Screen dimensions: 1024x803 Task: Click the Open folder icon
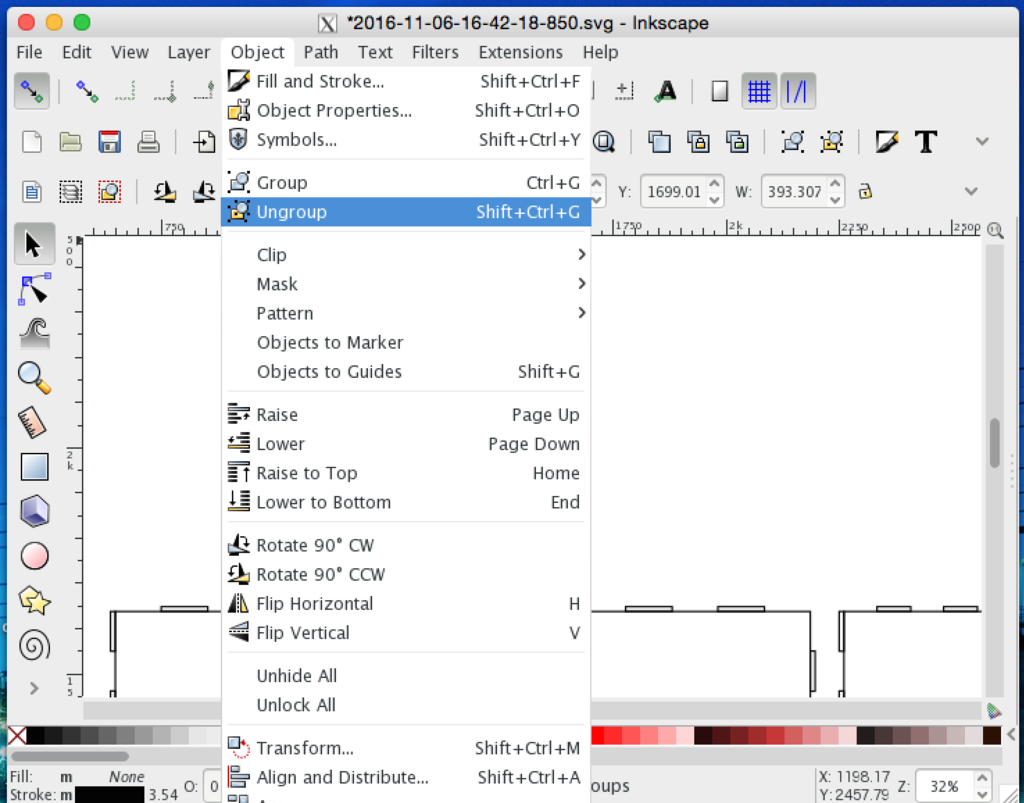pyautogui.click(x=70, y=142)
